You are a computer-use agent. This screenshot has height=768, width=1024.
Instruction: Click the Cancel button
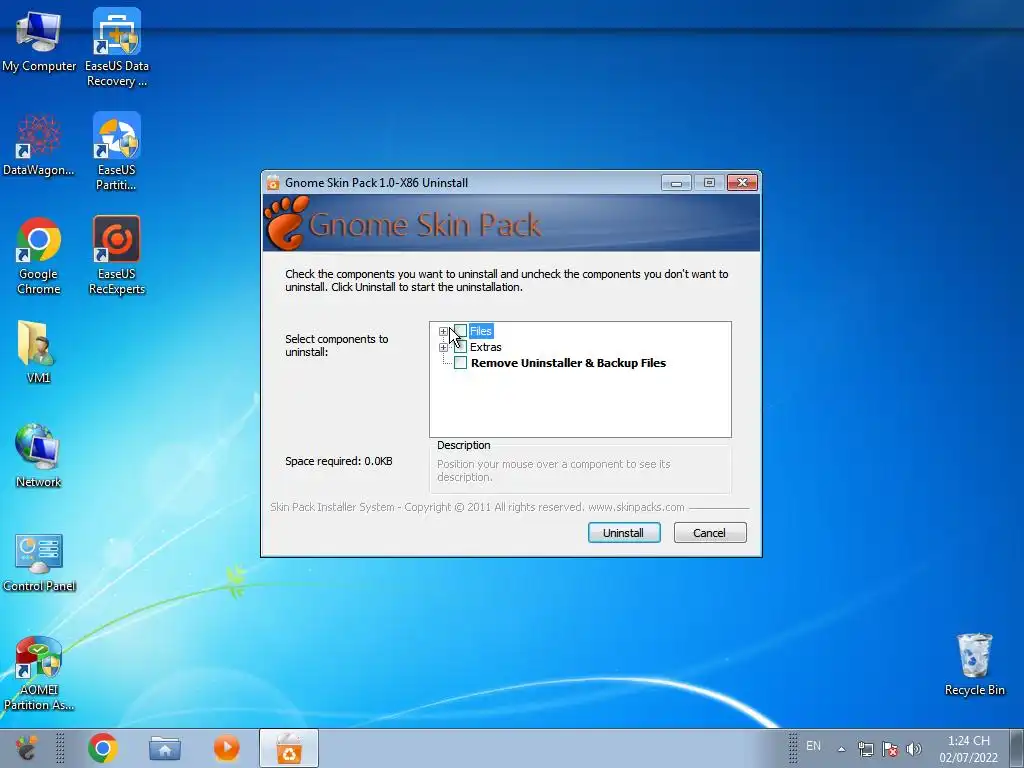[710, 533]
